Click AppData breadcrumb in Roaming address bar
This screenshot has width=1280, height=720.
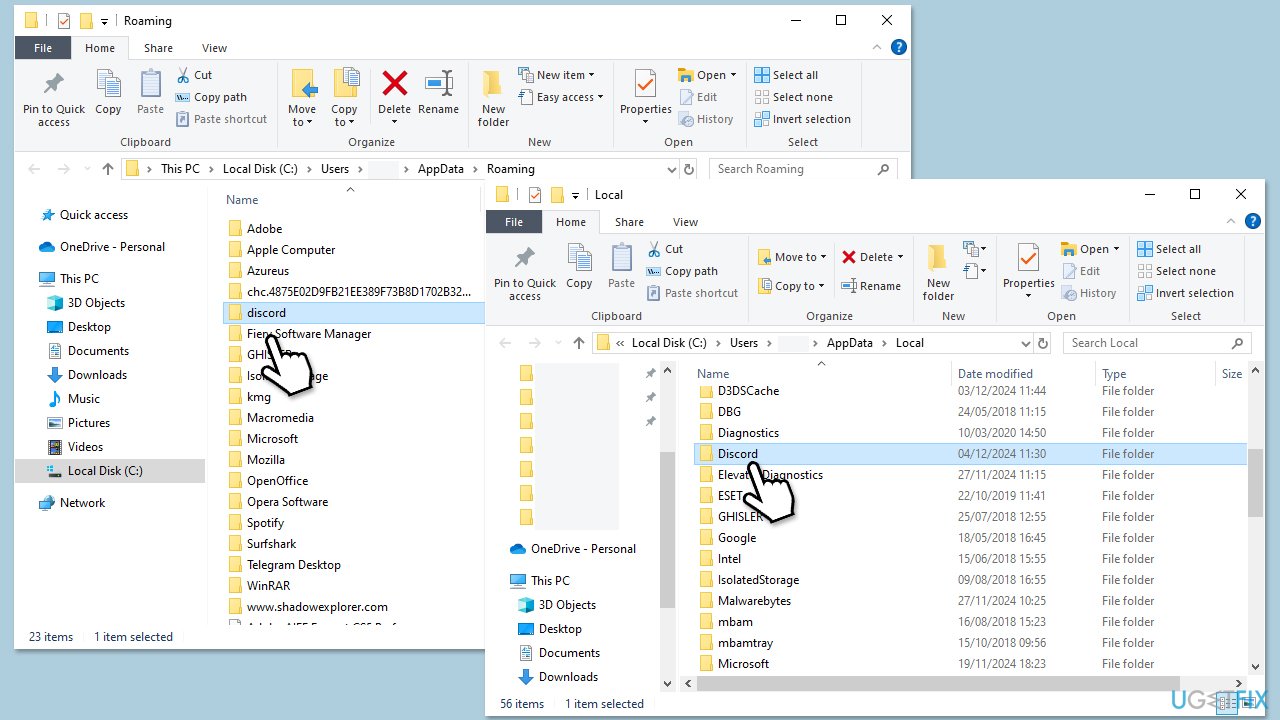pos(441,169)
